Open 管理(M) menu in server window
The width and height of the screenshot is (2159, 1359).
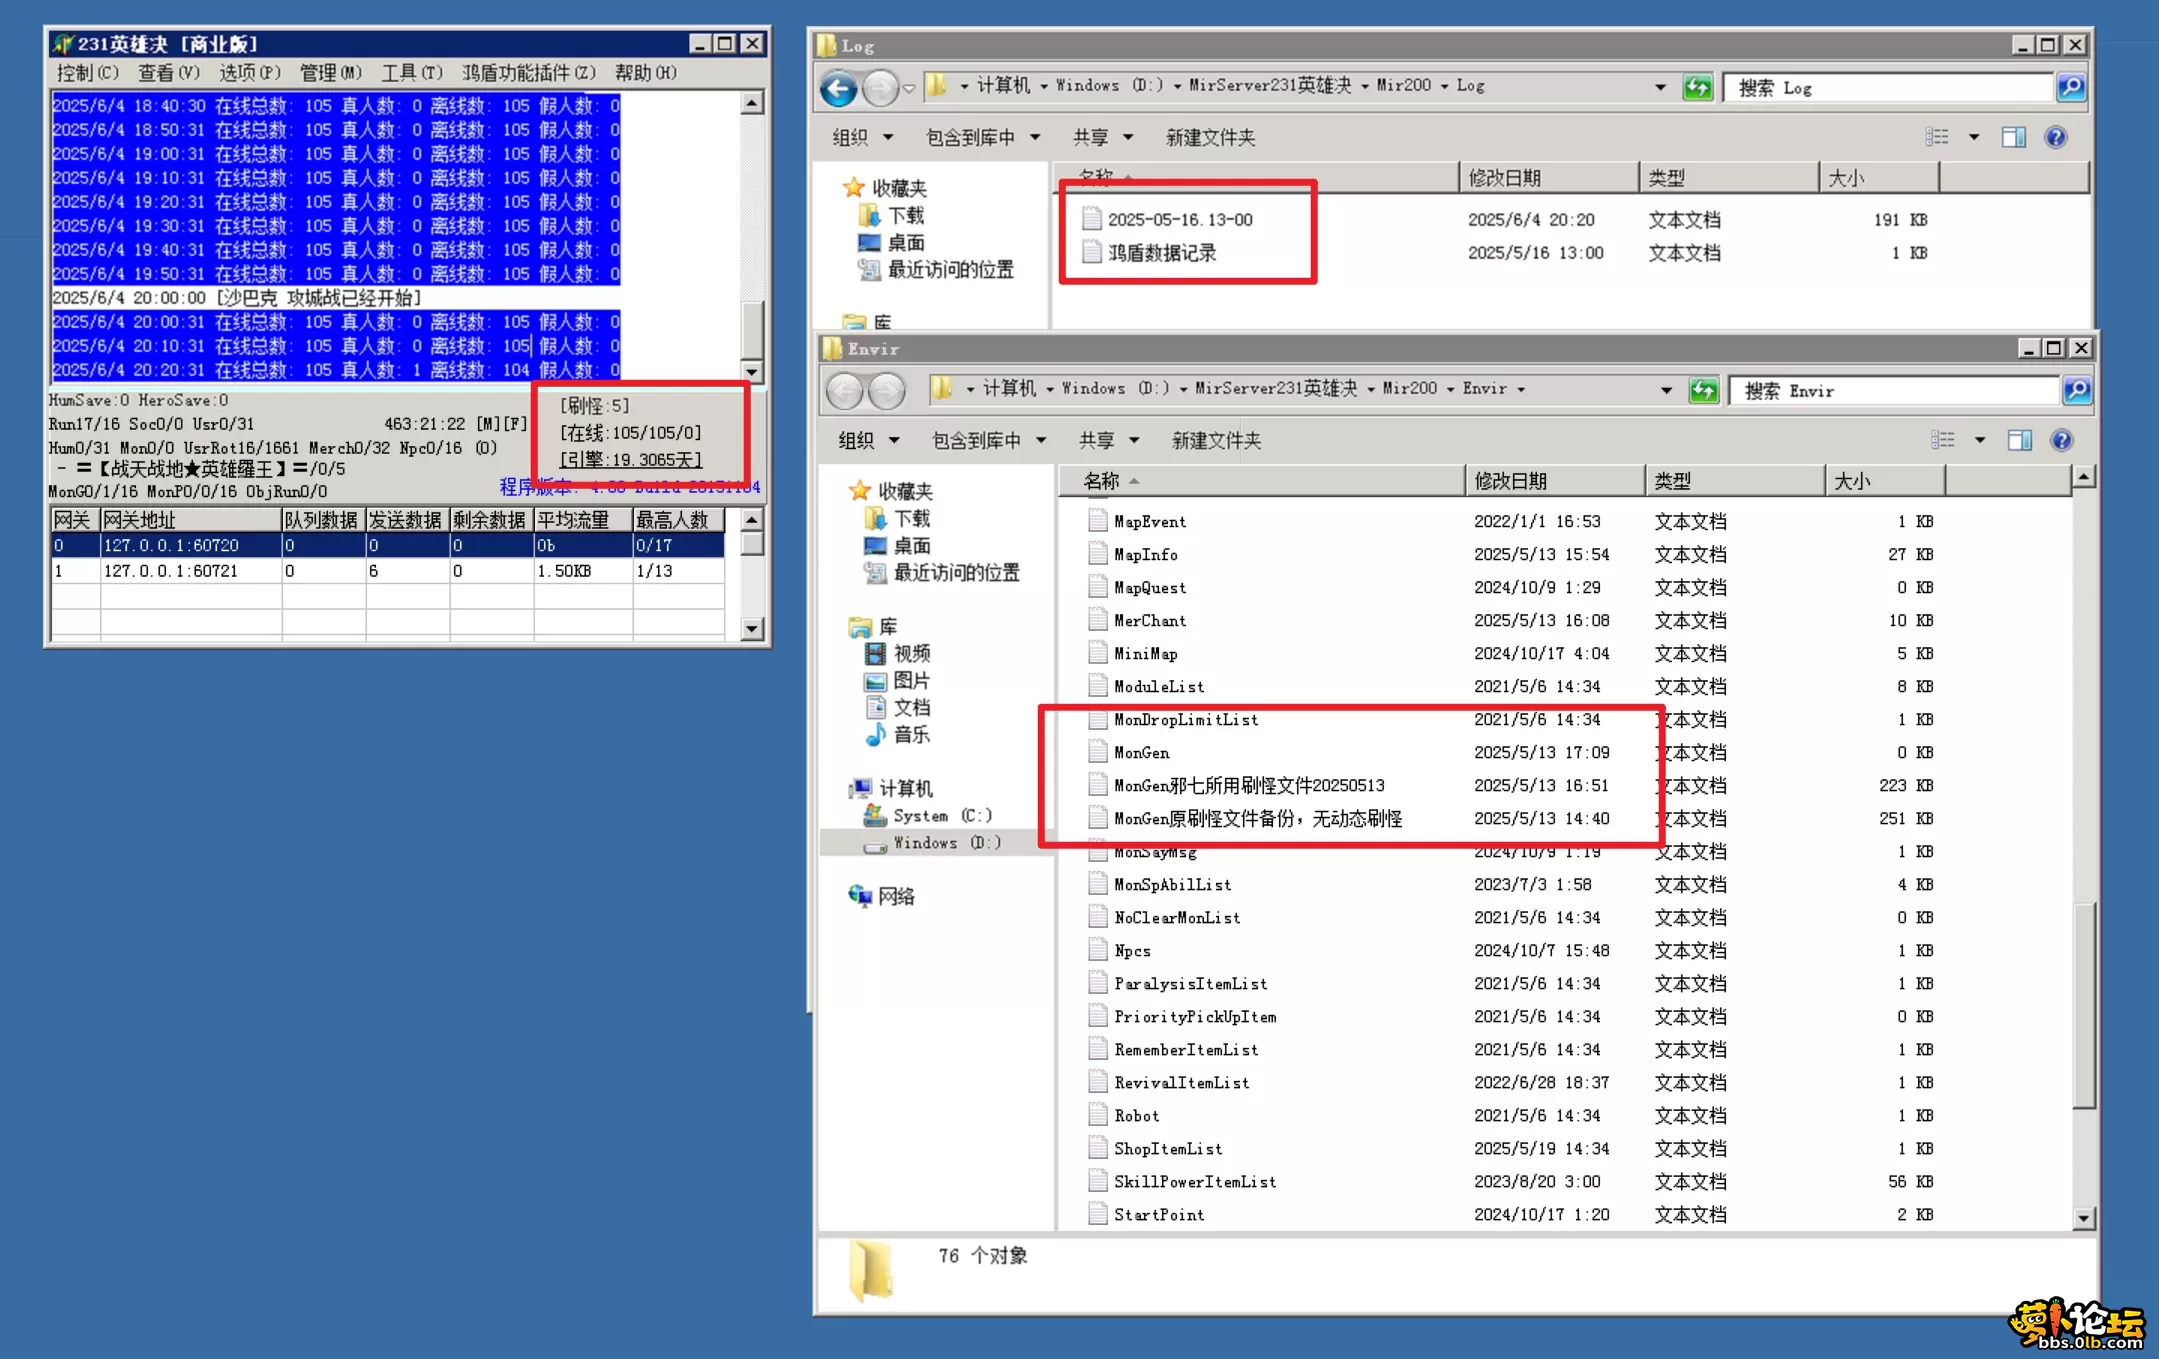tap(331, 73)
